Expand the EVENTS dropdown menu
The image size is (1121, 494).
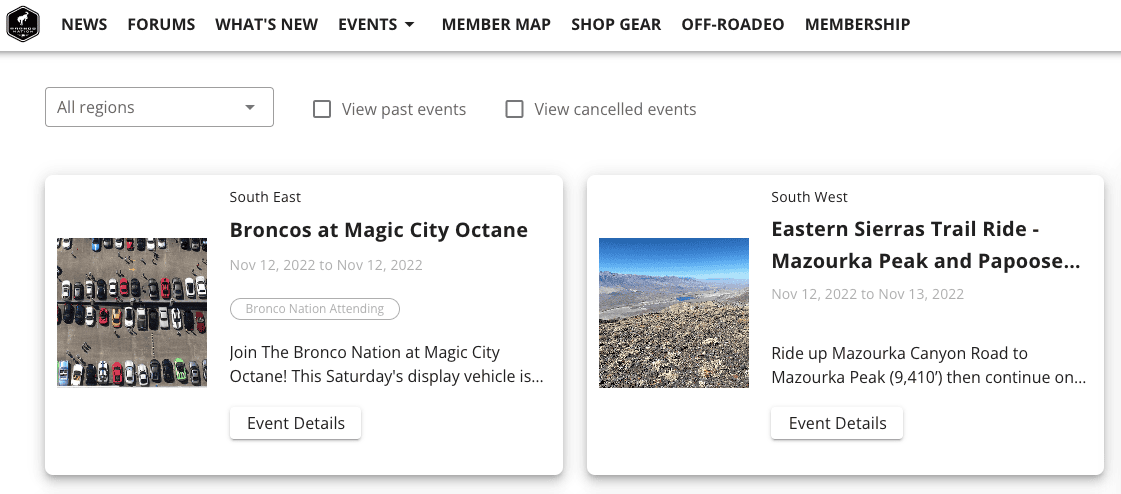coord(368,25)
